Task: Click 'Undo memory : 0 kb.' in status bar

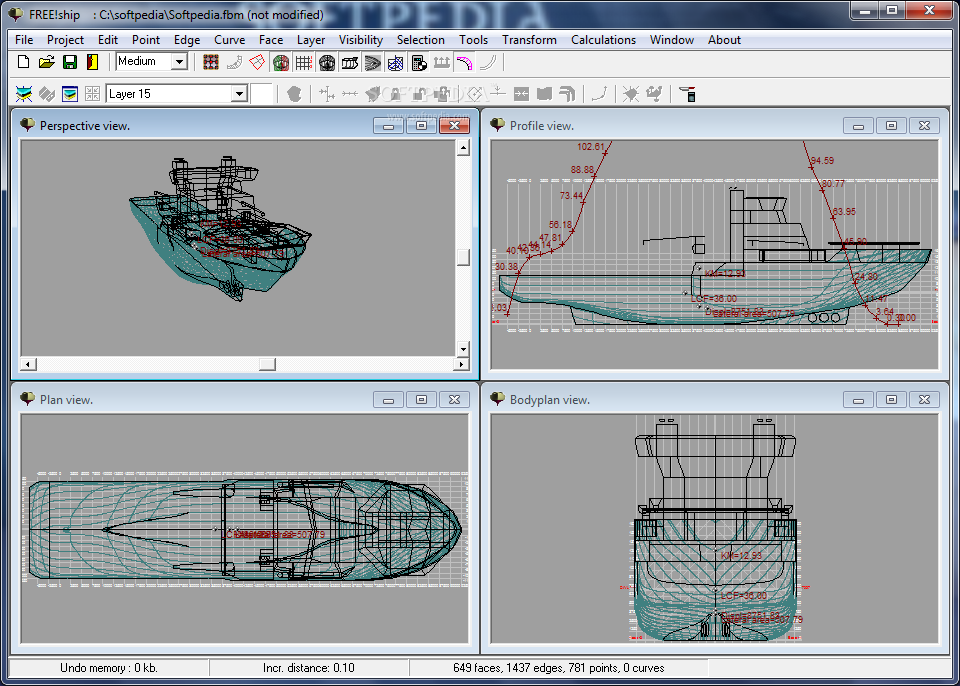Action: pyautogui.click(x=109, y=668)
